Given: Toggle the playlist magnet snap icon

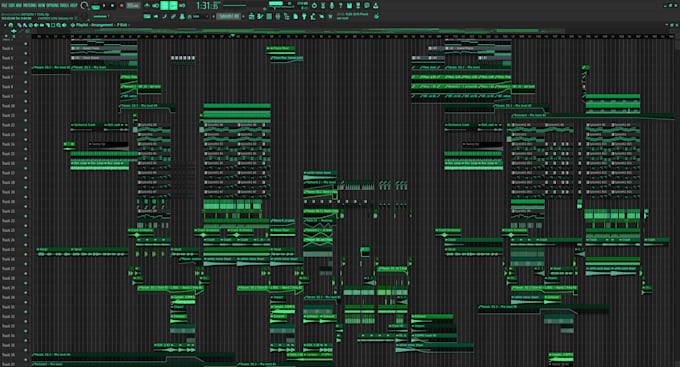Looking at the screenshot, I should 10,25.
